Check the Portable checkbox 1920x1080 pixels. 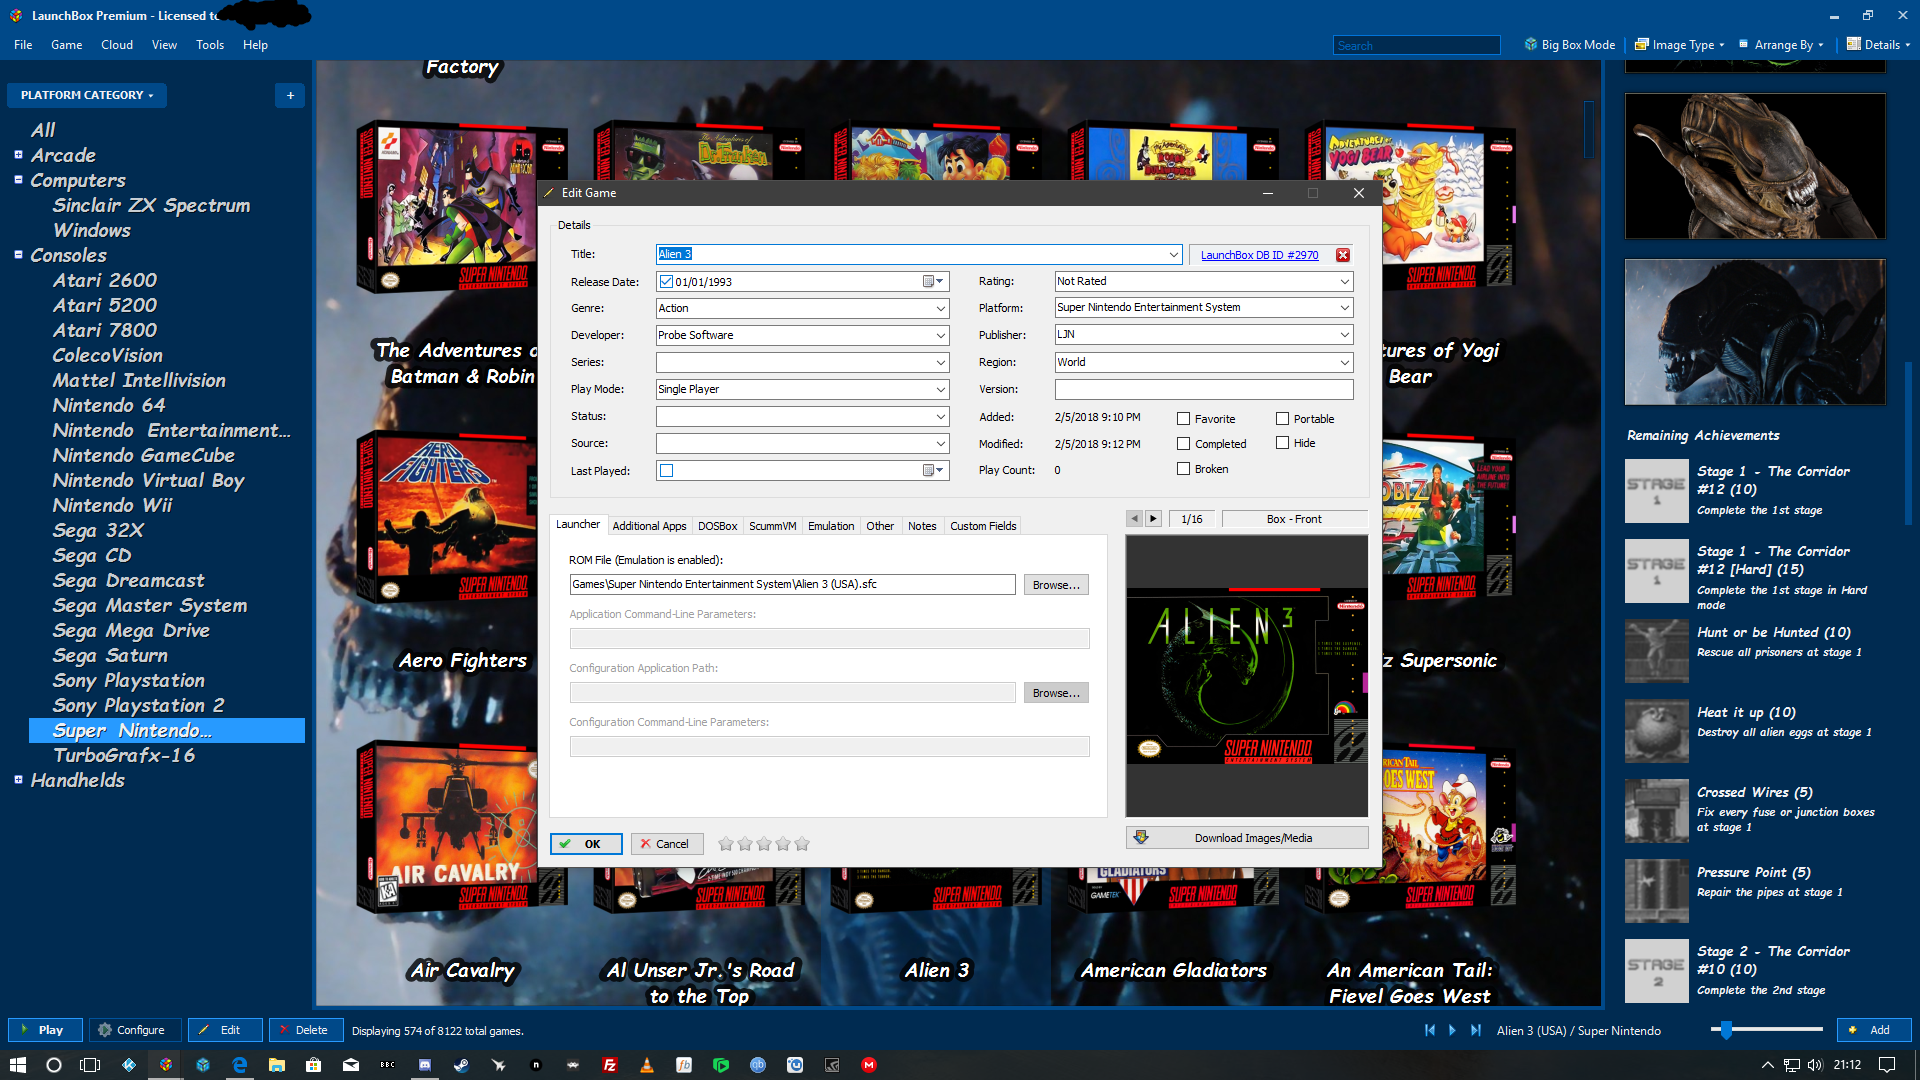1283,419
